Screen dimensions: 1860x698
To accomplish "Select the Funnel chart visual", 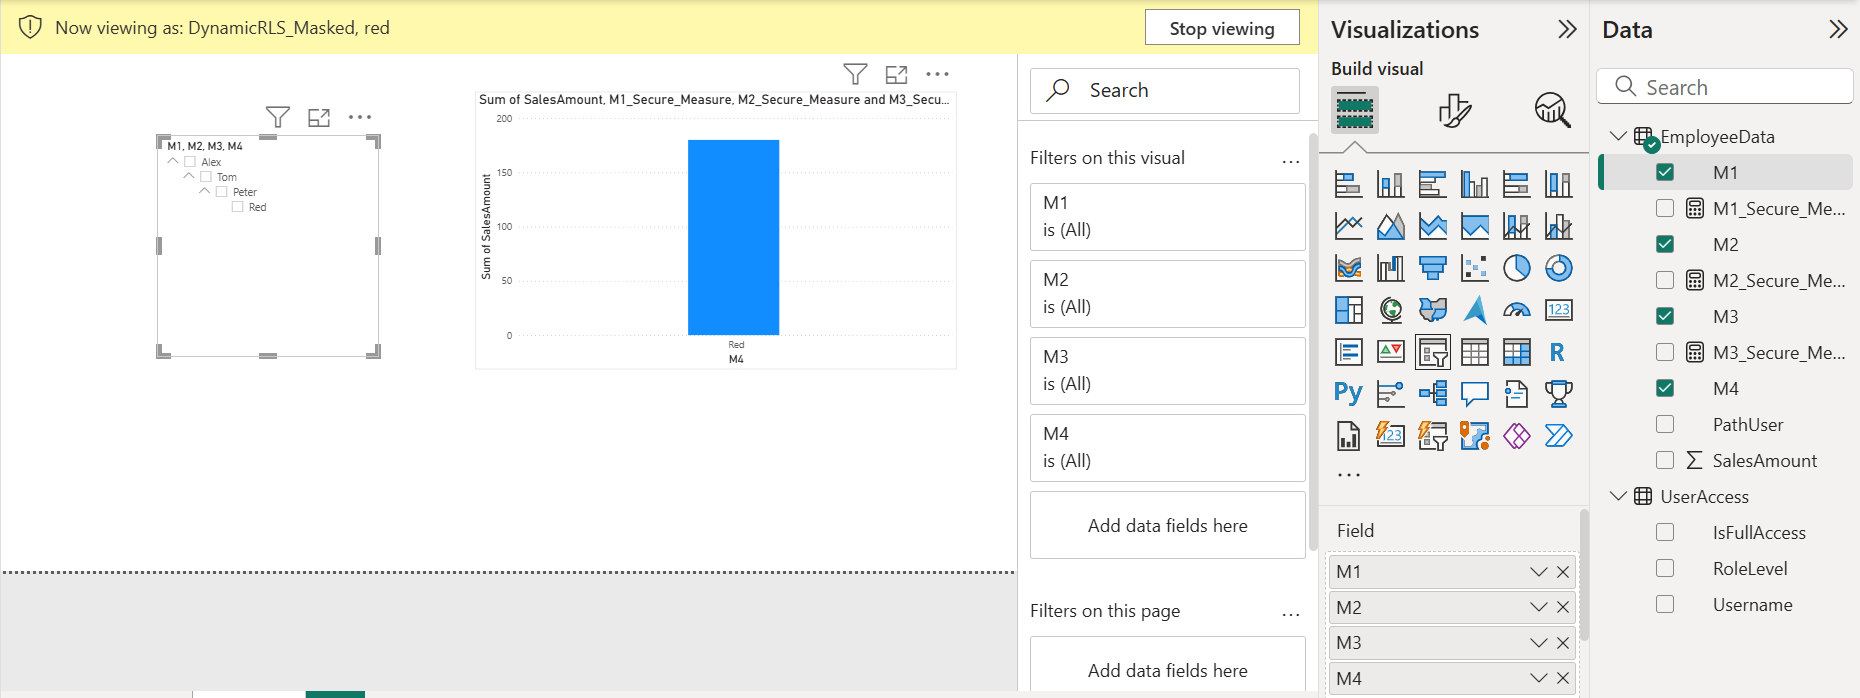I will (x=1432, y=268).
